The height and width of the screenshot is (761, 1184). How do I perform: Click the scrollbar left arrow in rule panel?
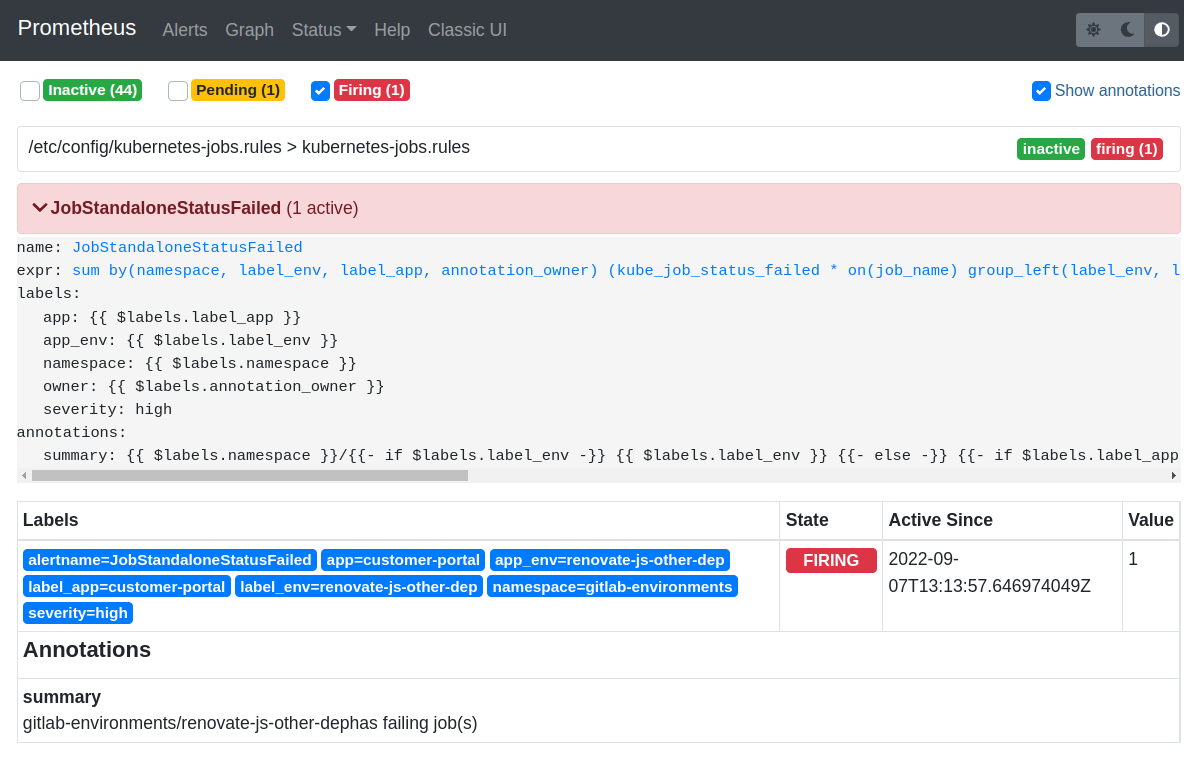pyautogui.click(x=24, y=476)
